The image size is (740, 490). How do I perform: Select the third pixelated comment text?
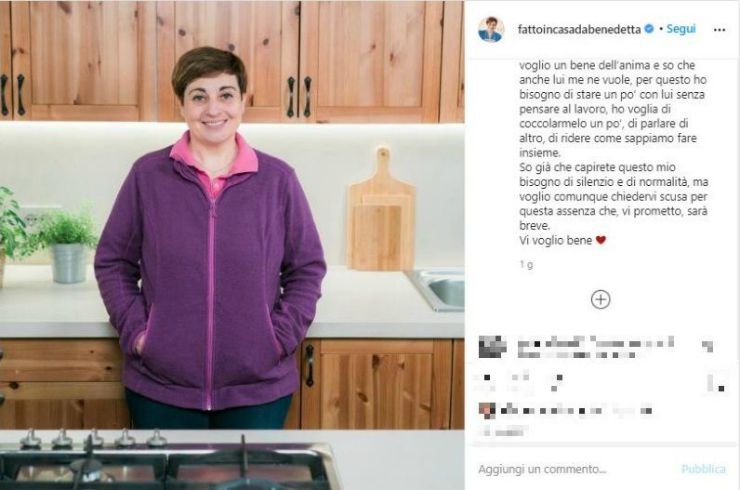pos(576,411)
